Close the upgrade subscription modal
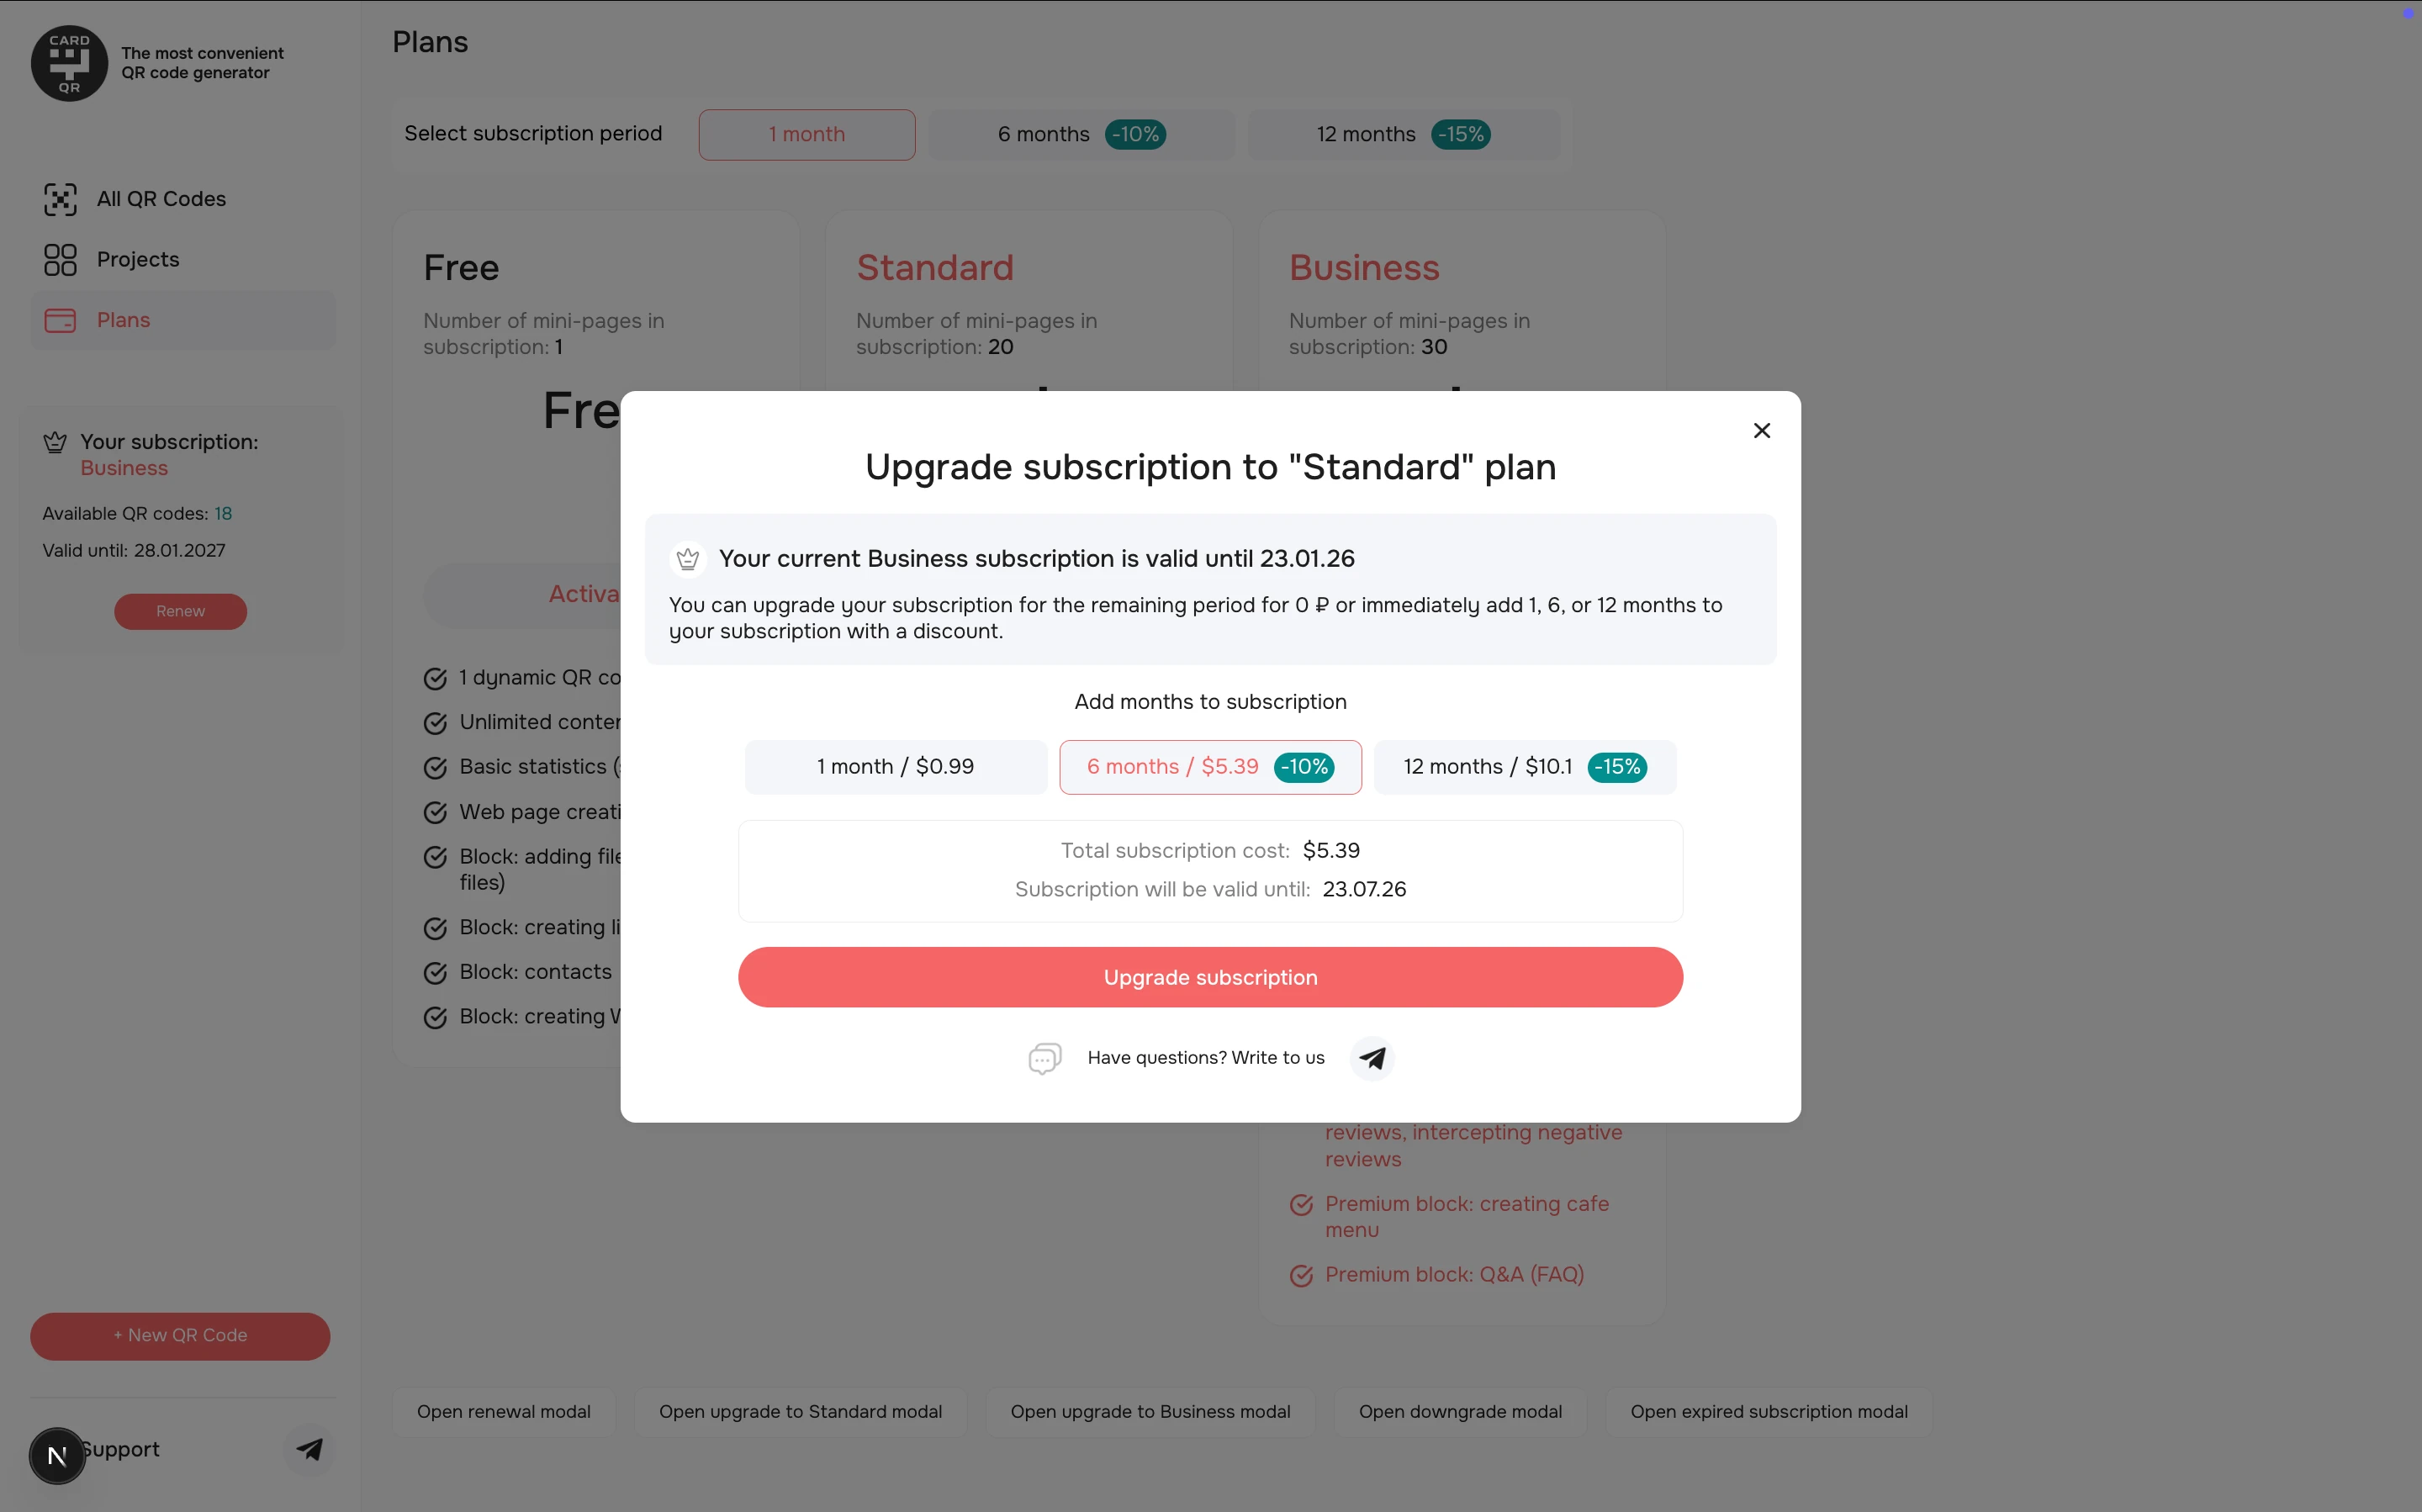This screenshot has width=2422, height=1512. (1761, 431)
